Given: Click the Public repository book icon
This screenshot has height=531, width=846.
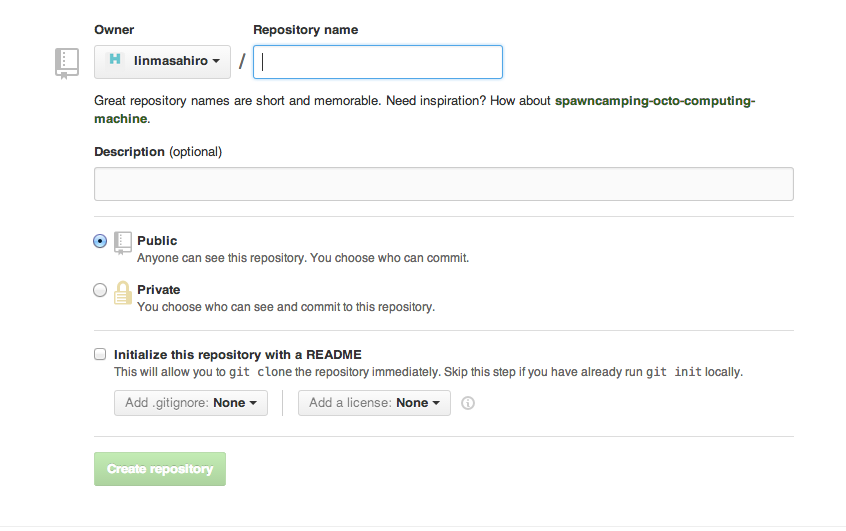Looking at the screenshot, I should 123,241.
